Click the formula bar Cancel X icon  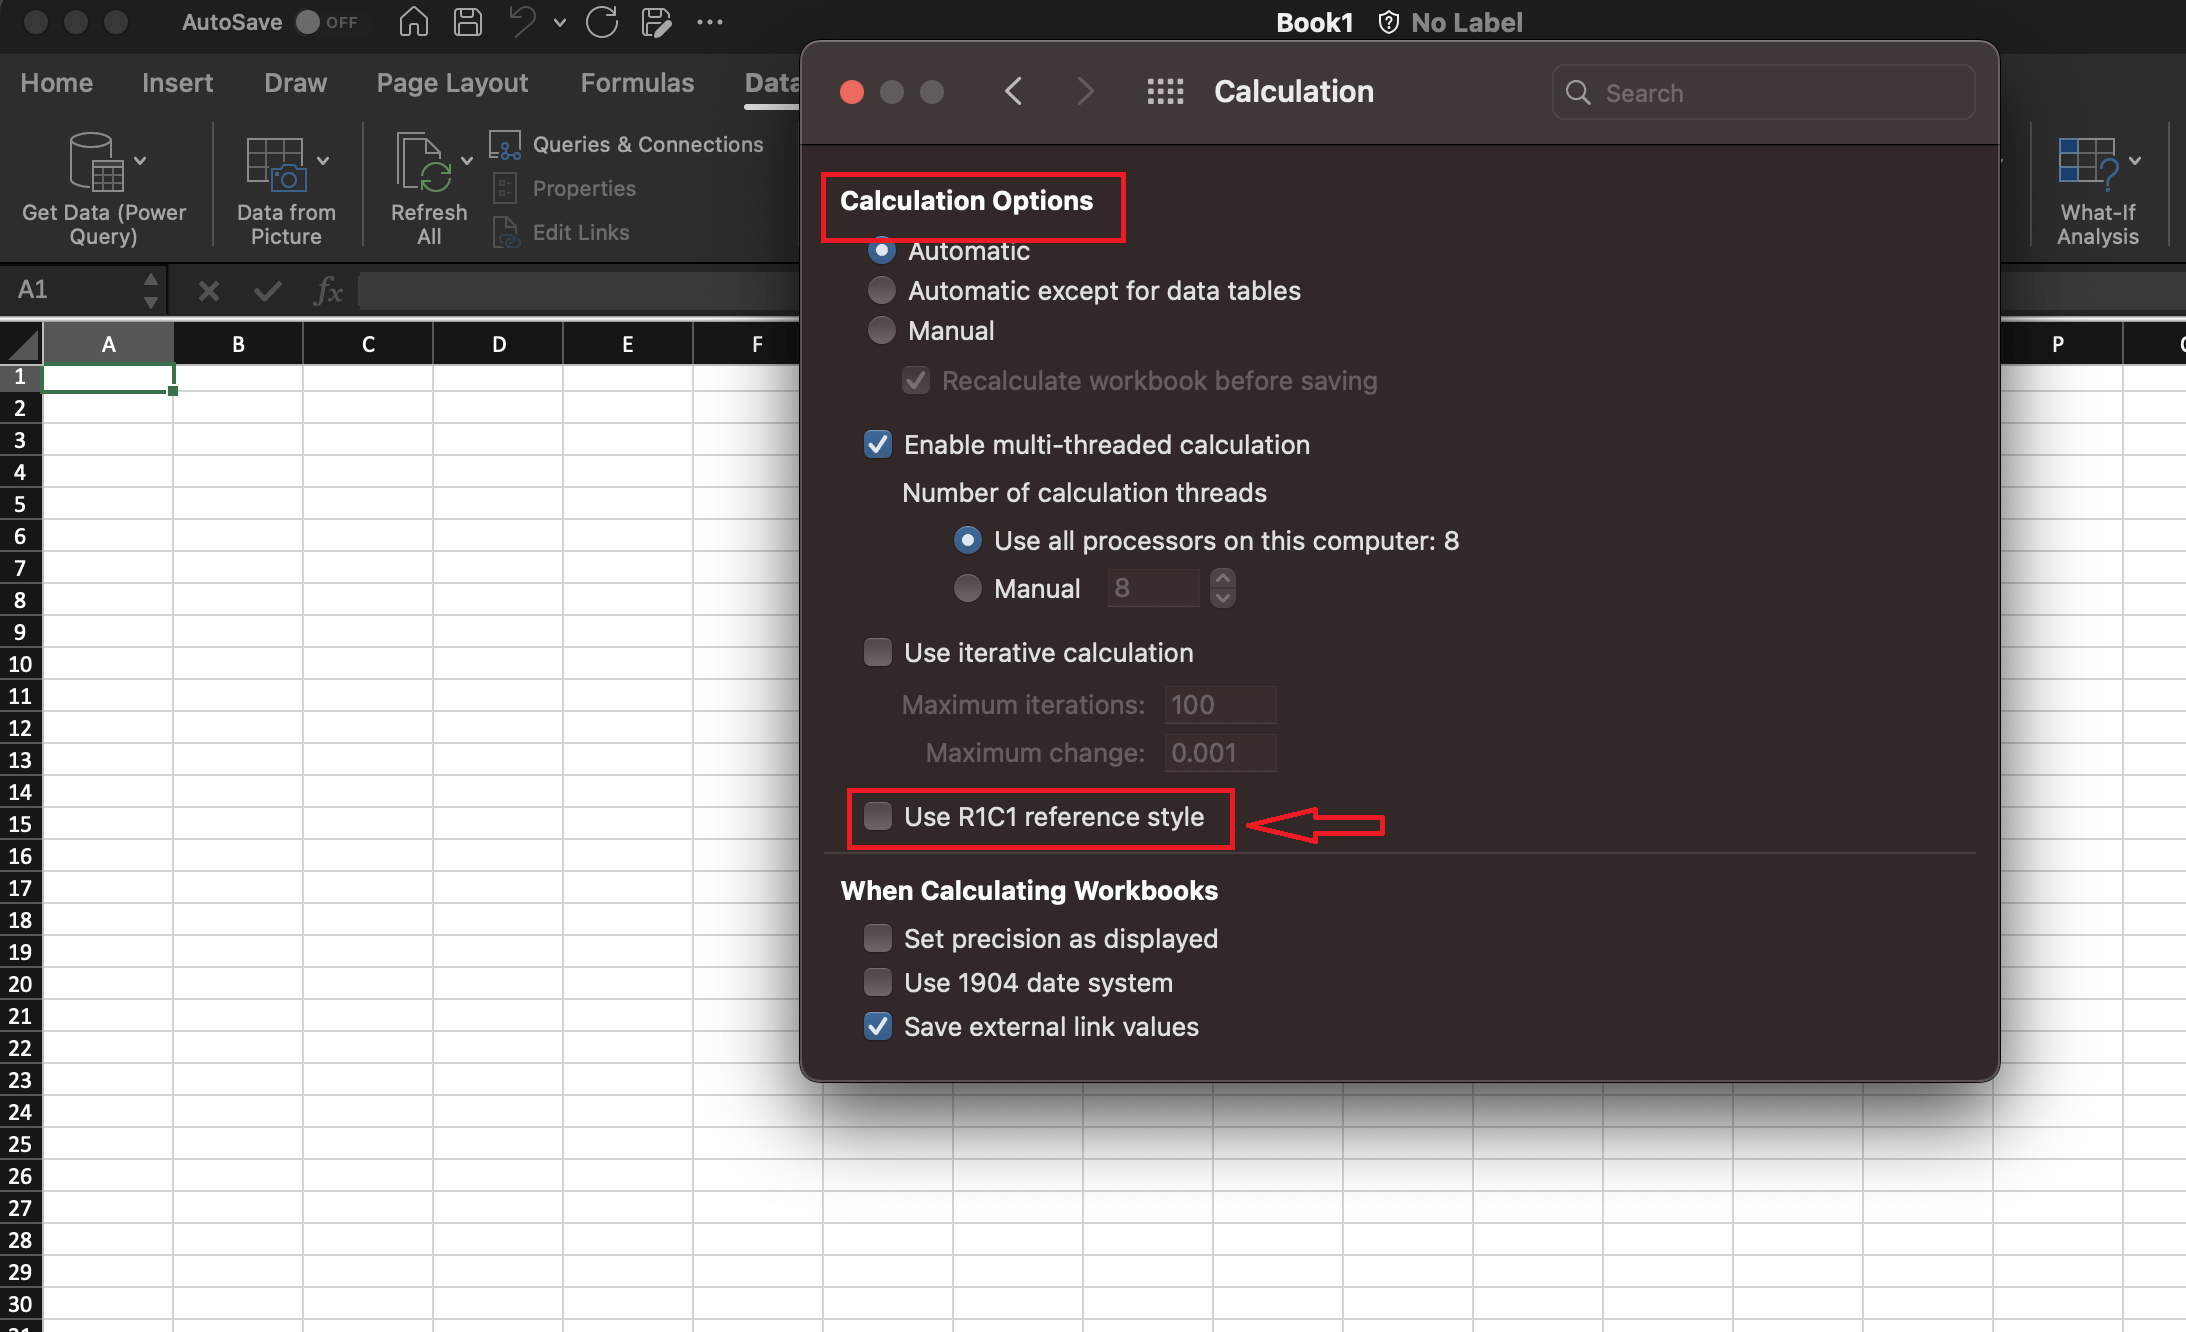(208, 291)
